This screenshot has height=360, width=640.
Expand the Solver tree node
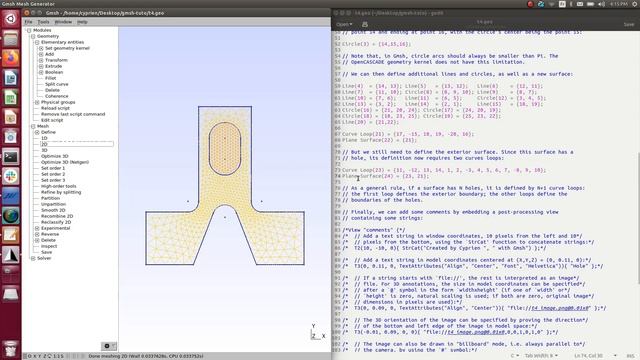(x=33, y=258)
